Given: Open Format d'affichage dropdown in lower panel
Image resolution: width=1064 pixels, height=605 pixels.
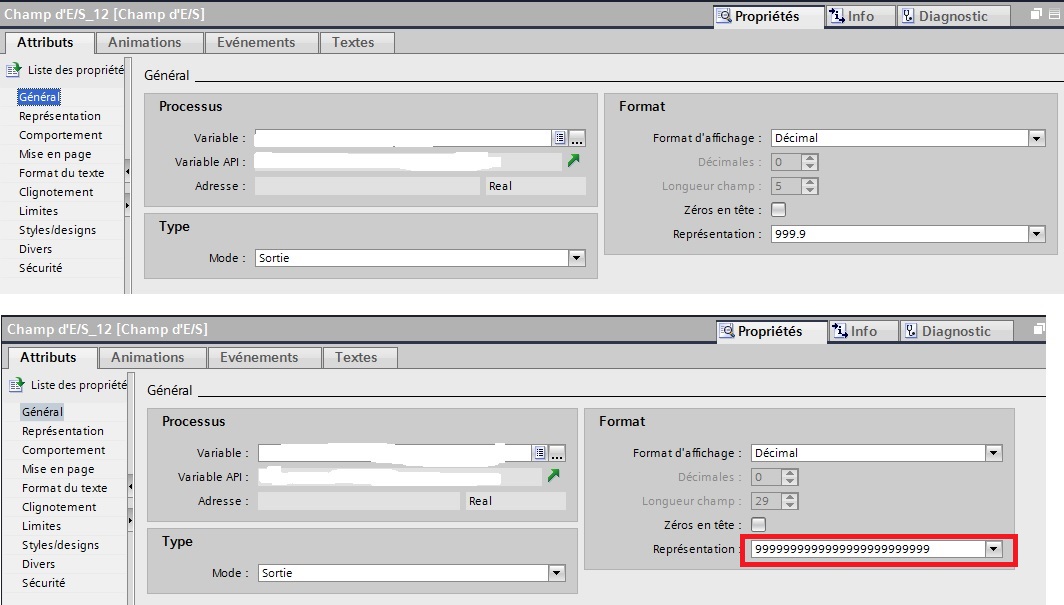Looking at the screenshot, I should [x=993, y=453].
